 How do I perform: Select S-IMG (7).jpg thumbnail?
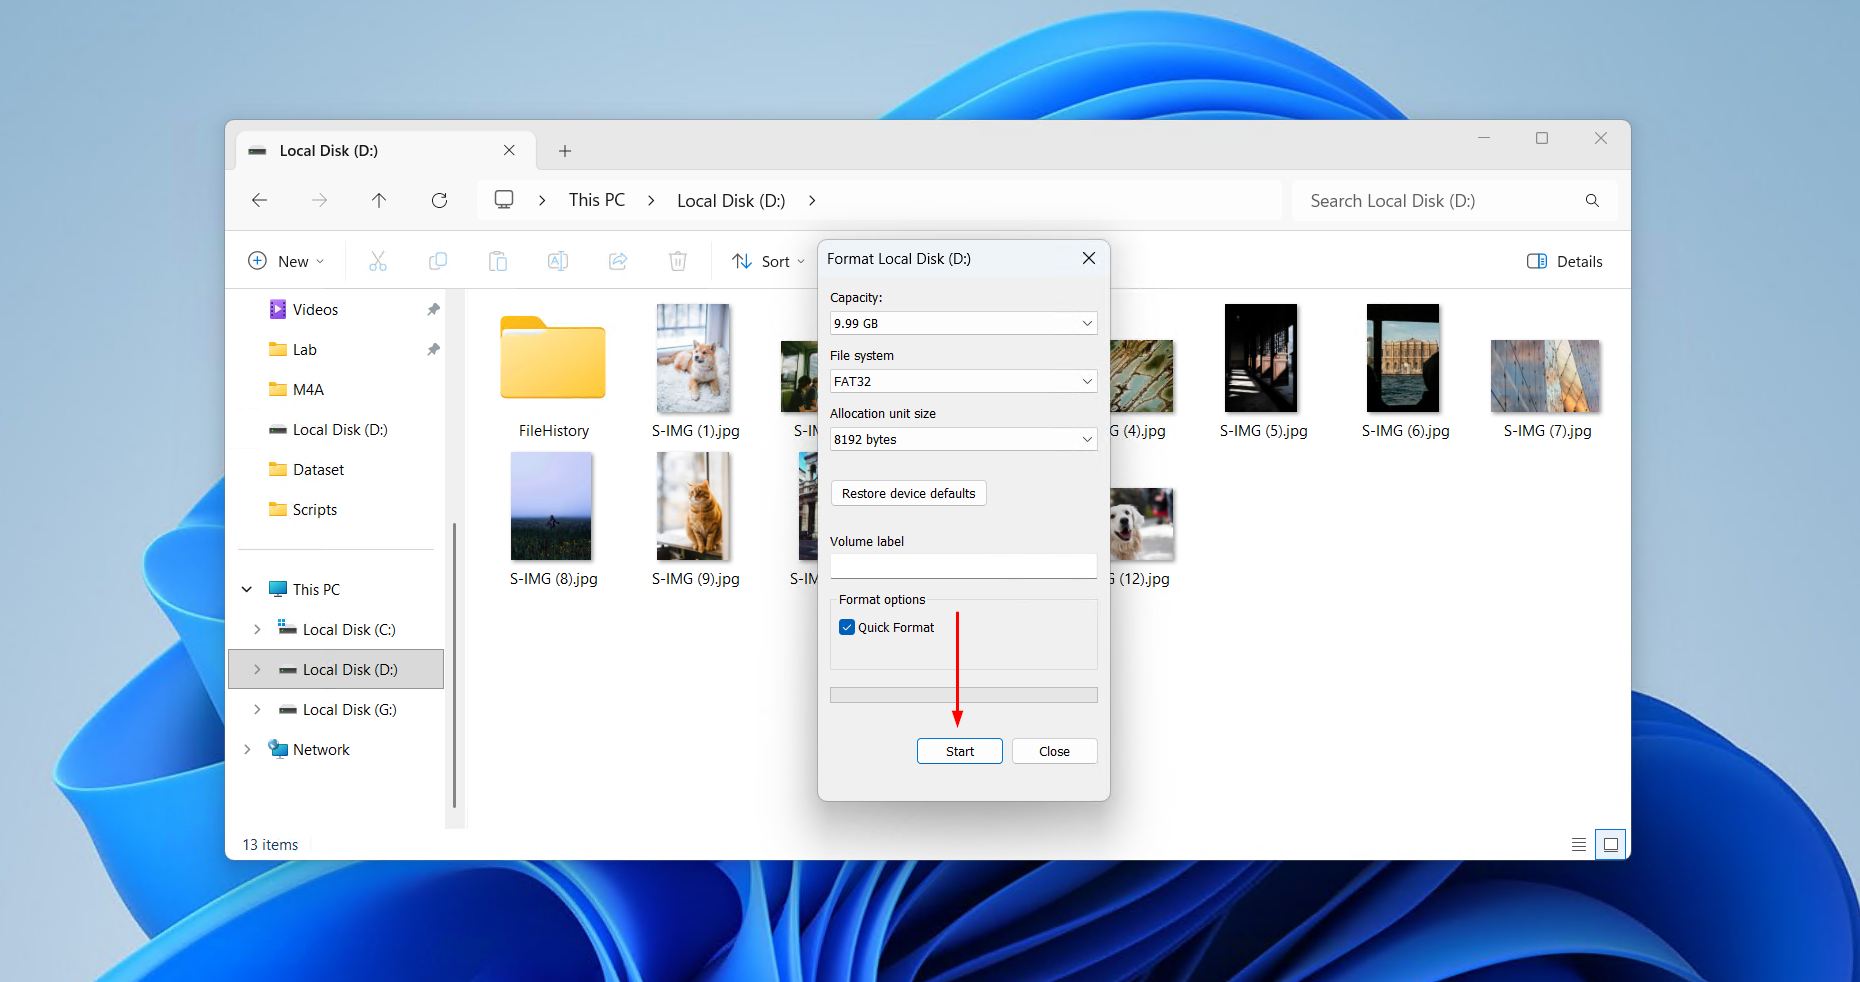[1545, 376]
